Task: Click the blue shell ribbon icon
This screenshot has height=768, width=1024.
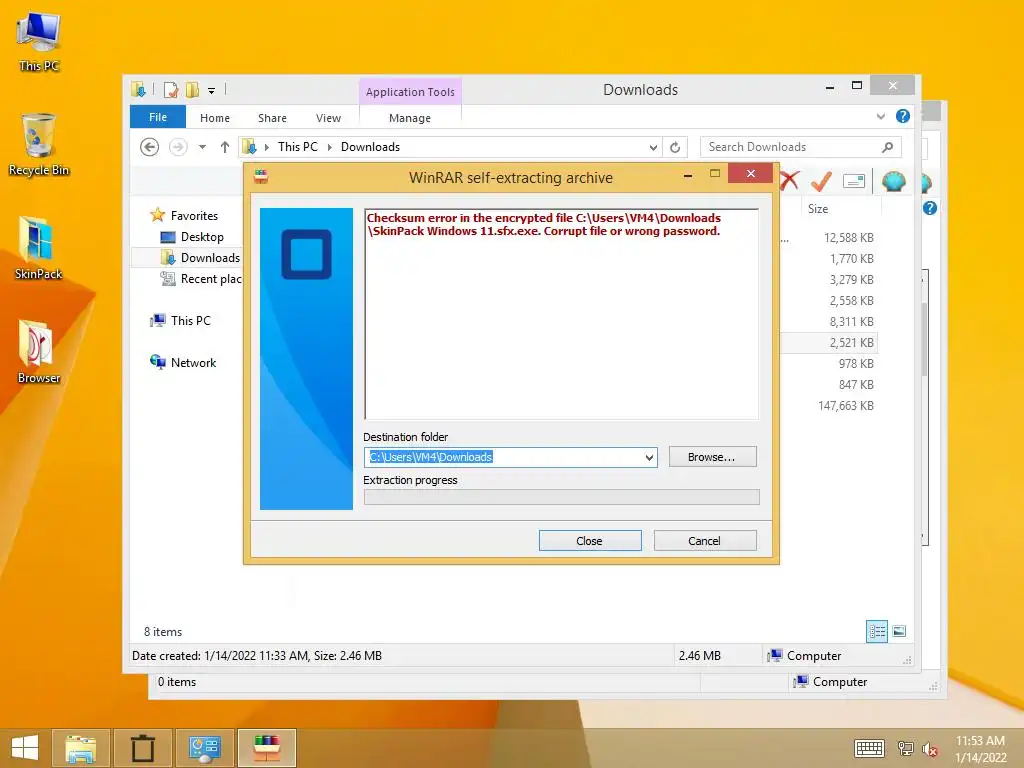Action: 893,181
